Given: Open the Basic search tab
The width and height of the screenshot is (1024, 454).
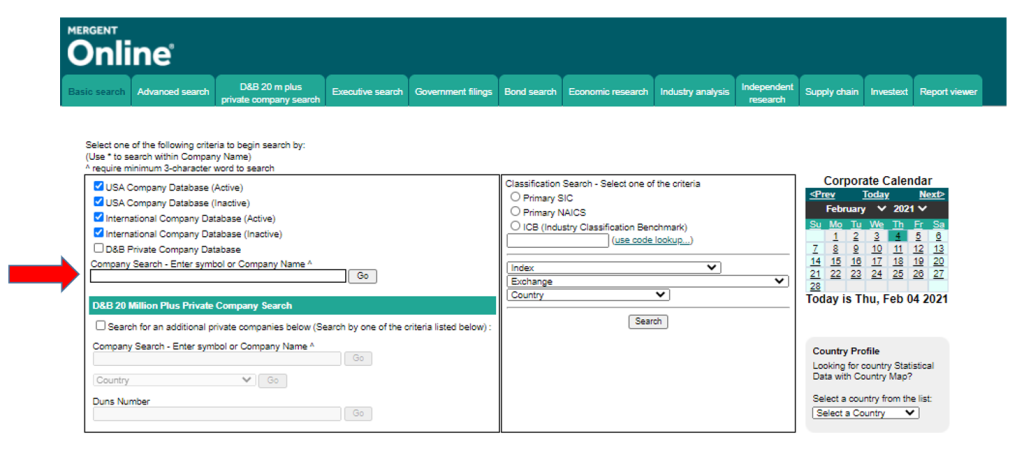Looking at the screenshot, I should pyautogui.click(x=97, y=91).
